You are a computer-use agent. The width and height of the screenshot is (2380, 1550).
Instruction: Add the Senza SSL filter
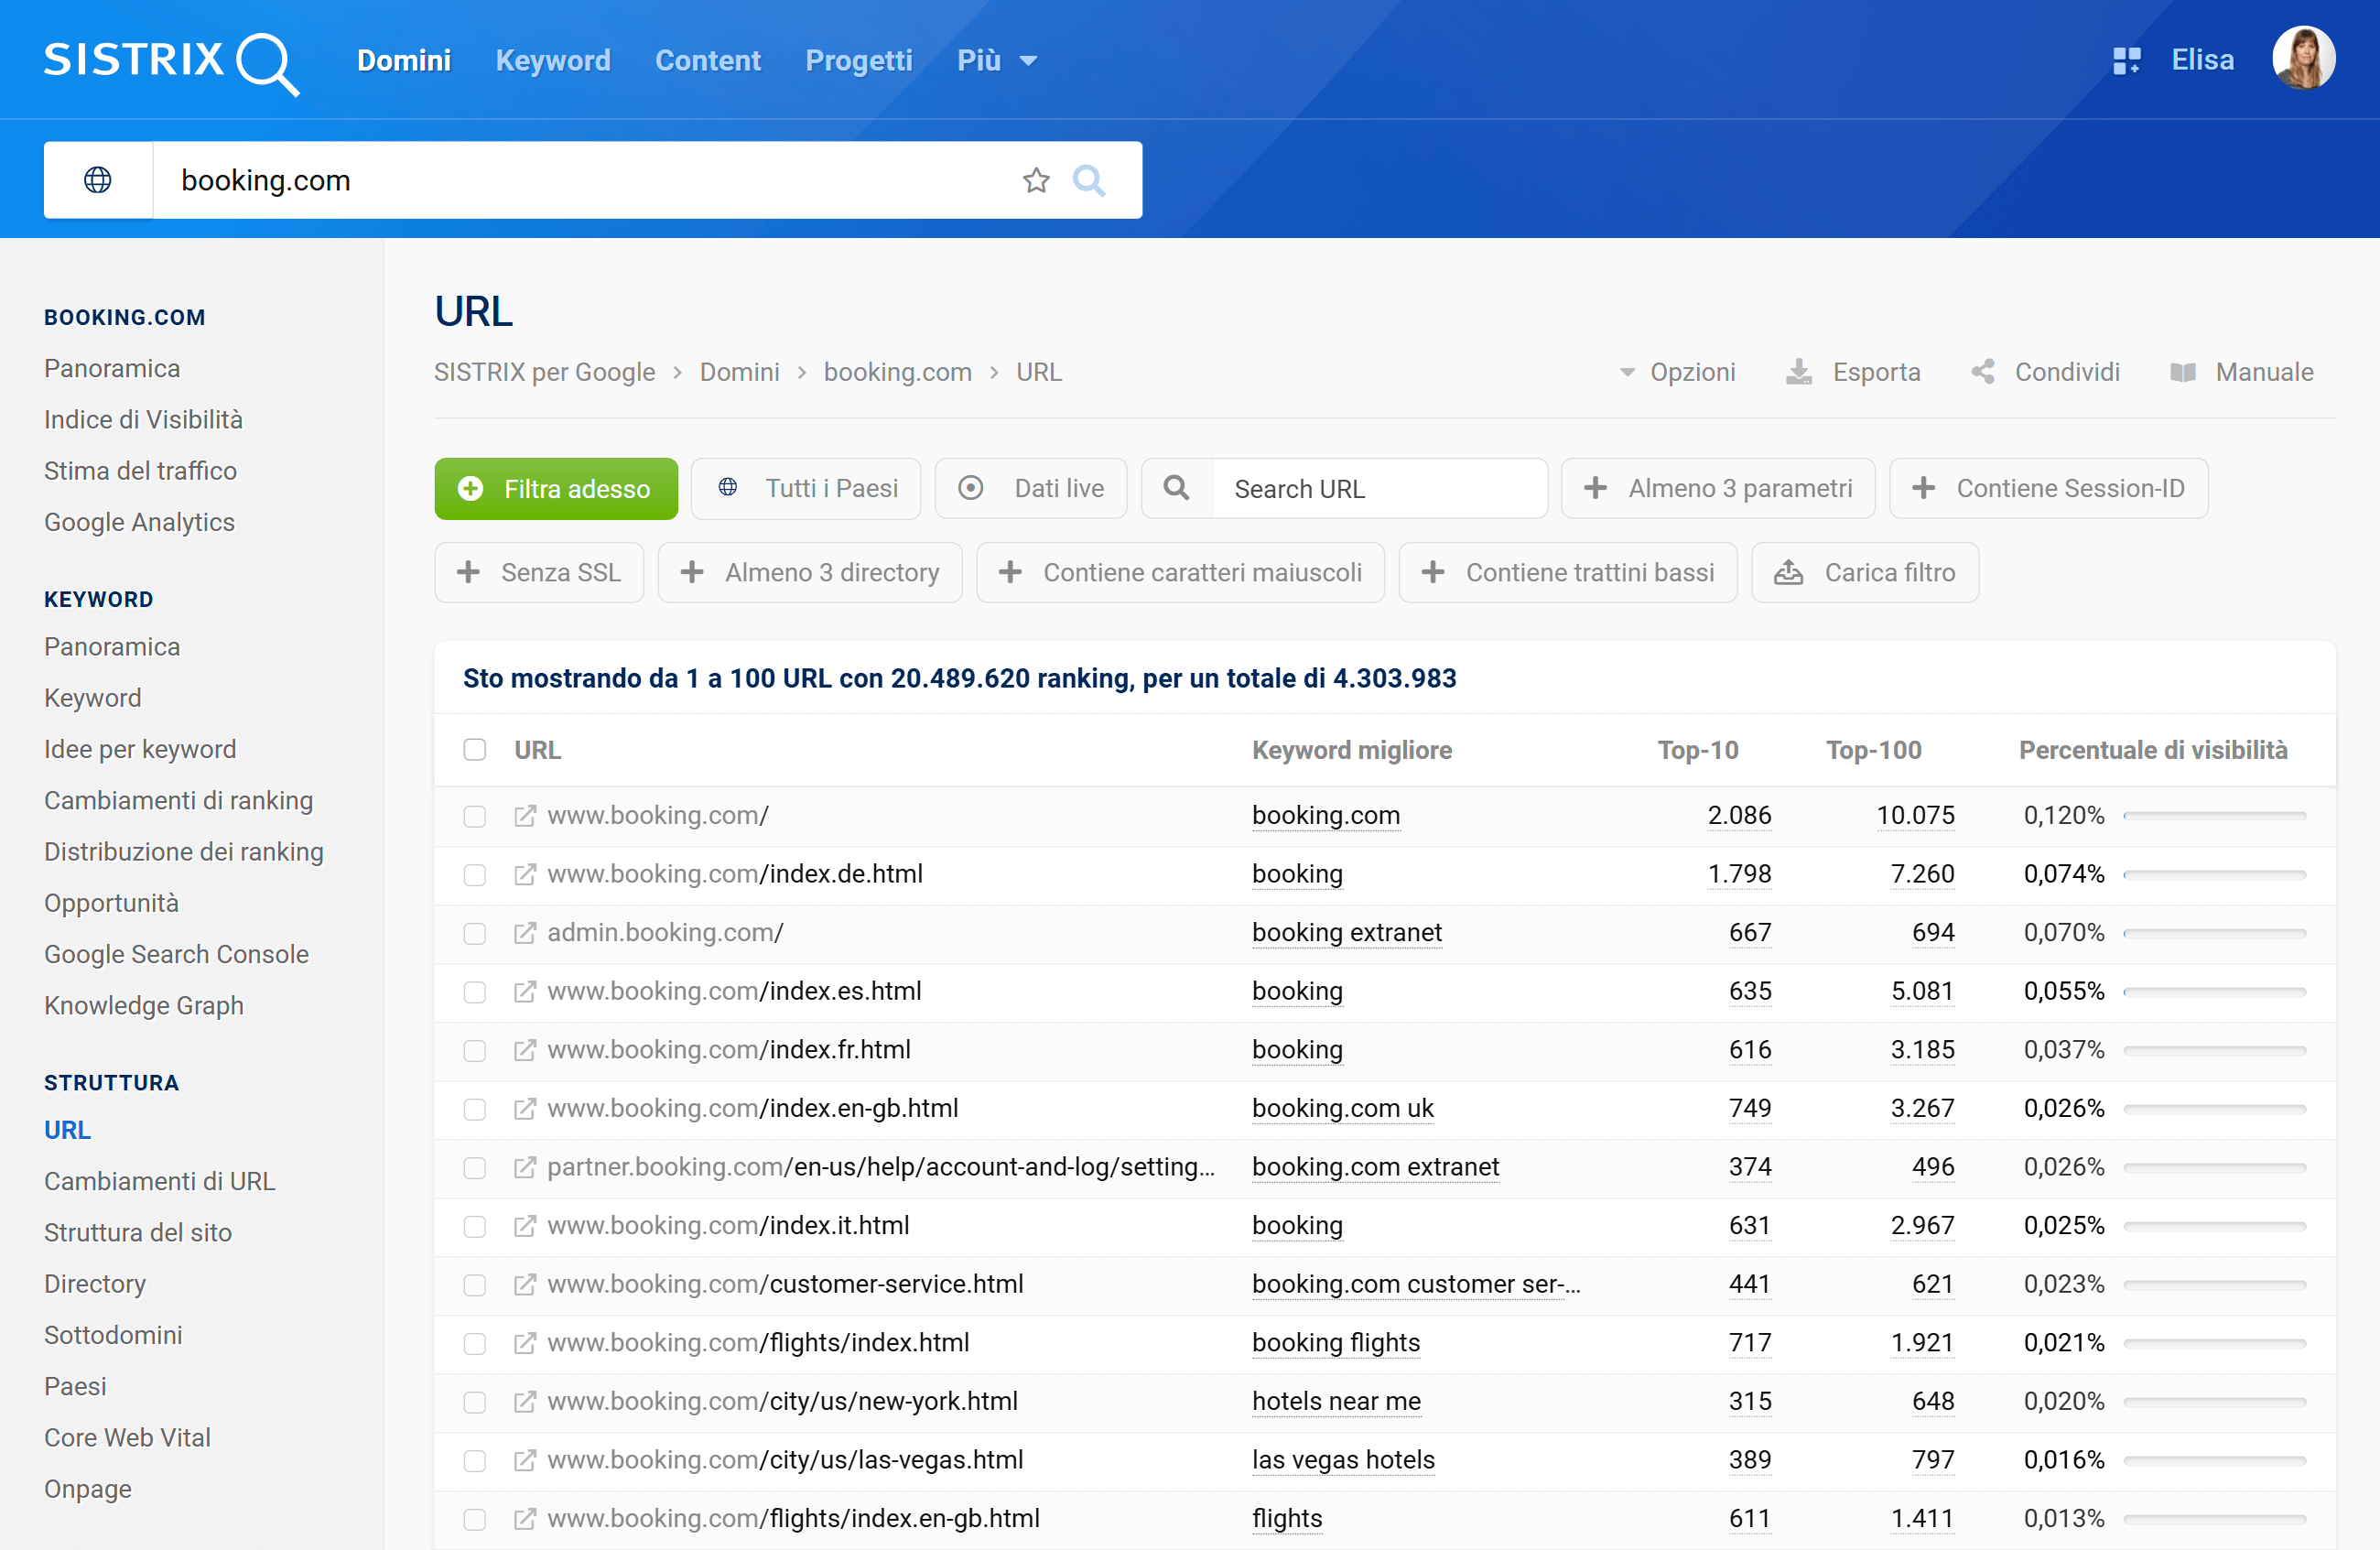(539, 573)
